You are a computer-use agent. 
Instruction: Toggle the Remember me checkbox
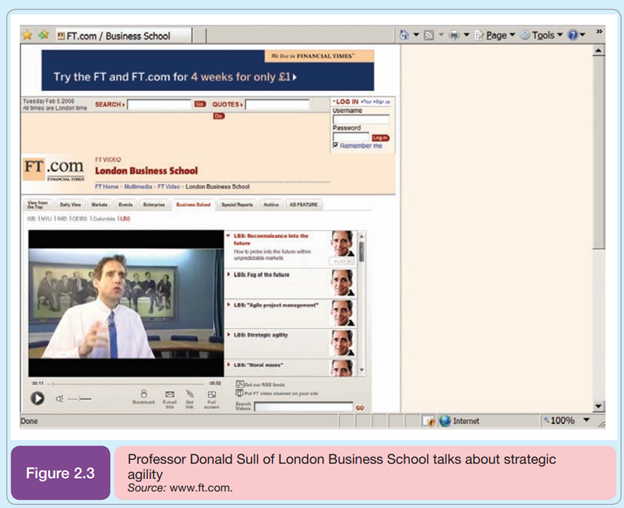[x=335, y=145]
